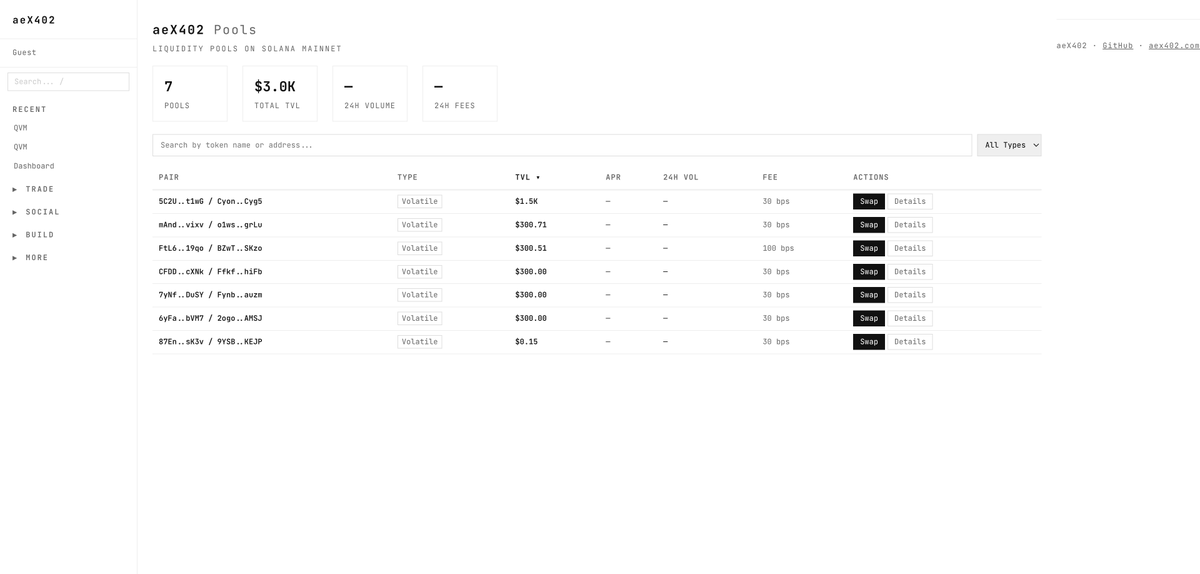
Task: Click the 24H VOL column header
Action: point(681,177)
